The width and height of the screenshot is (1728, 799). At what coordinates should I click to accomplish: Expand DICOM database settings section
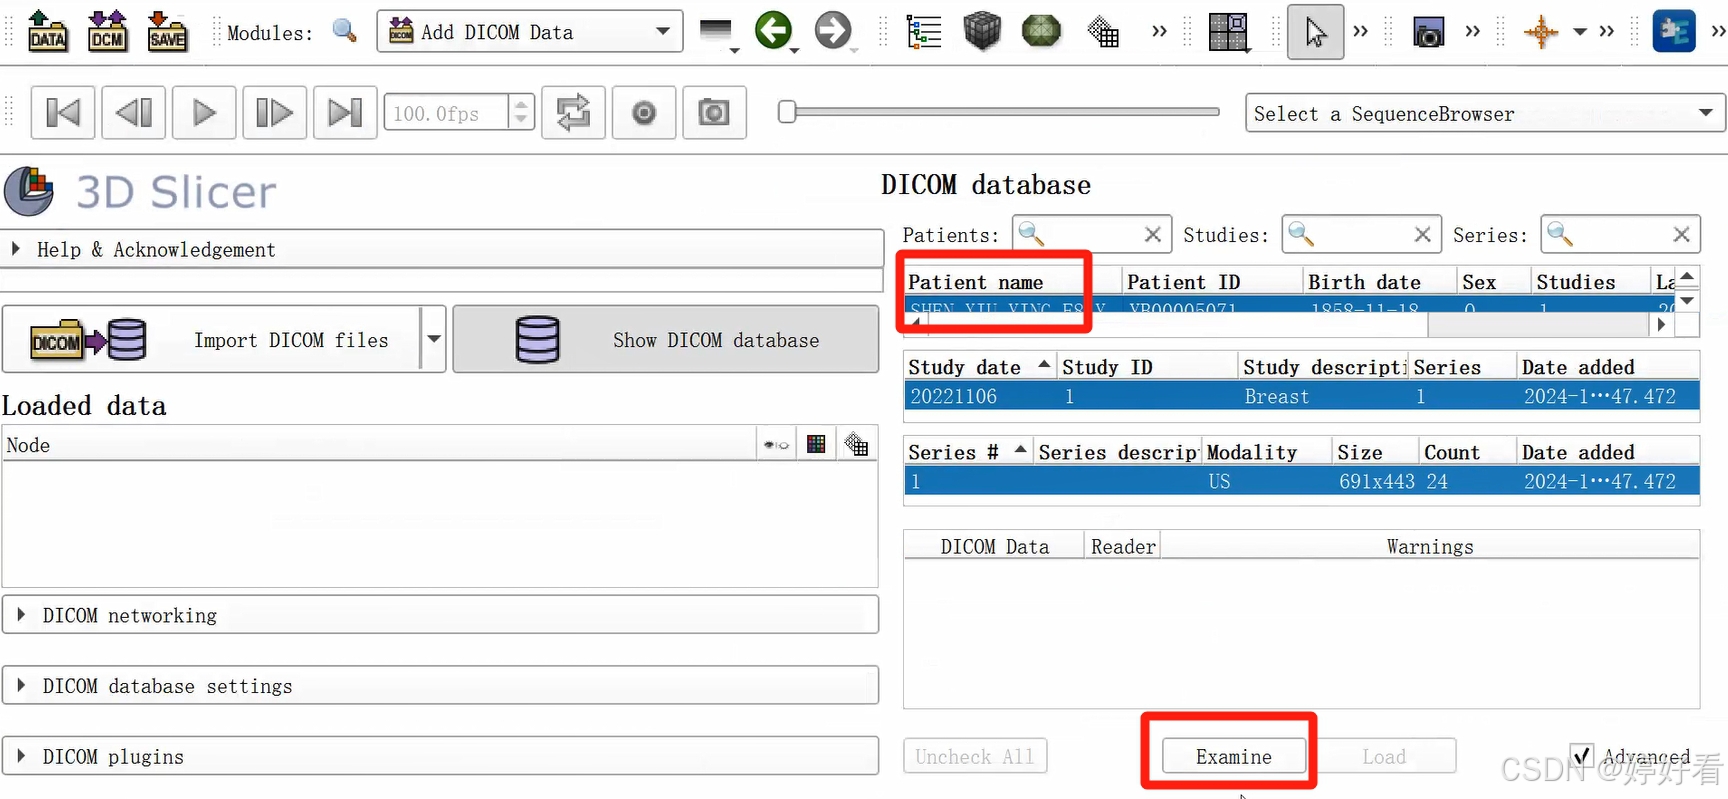pyautogui.click(x=440, y=686)
